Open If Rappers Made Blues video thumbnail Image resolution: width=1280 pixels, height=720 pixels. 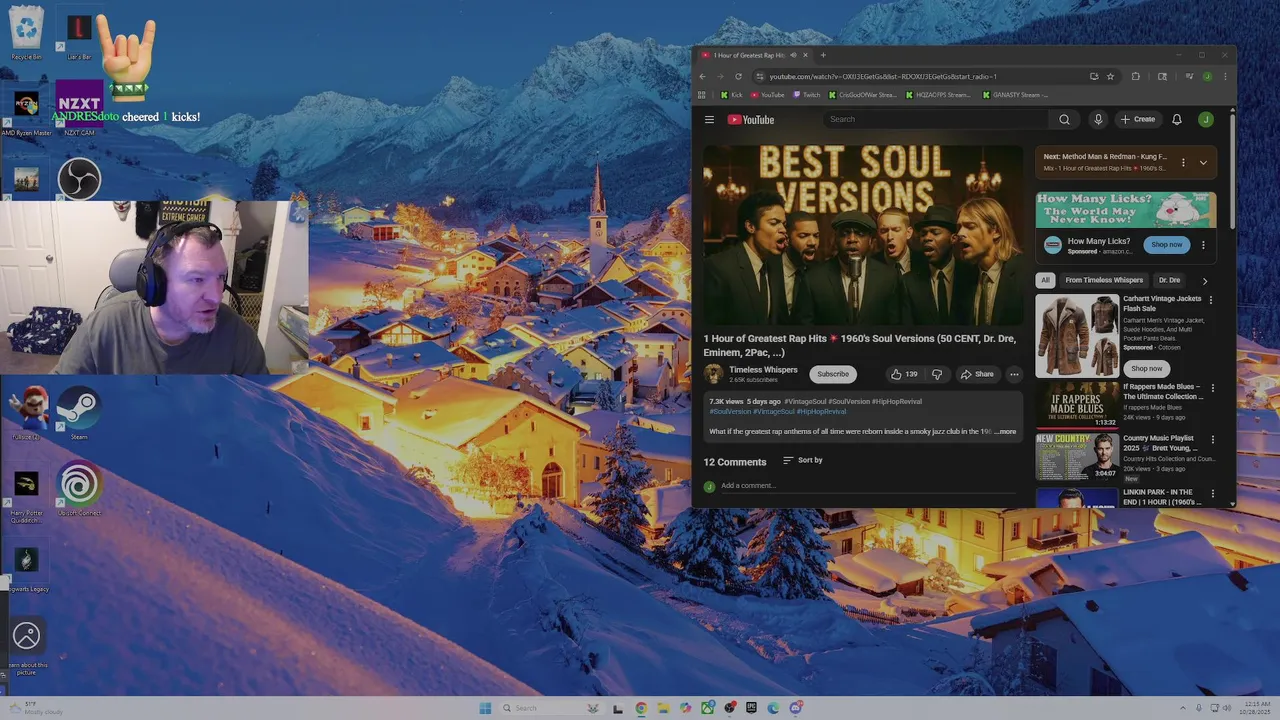[x=1076, y=404]
